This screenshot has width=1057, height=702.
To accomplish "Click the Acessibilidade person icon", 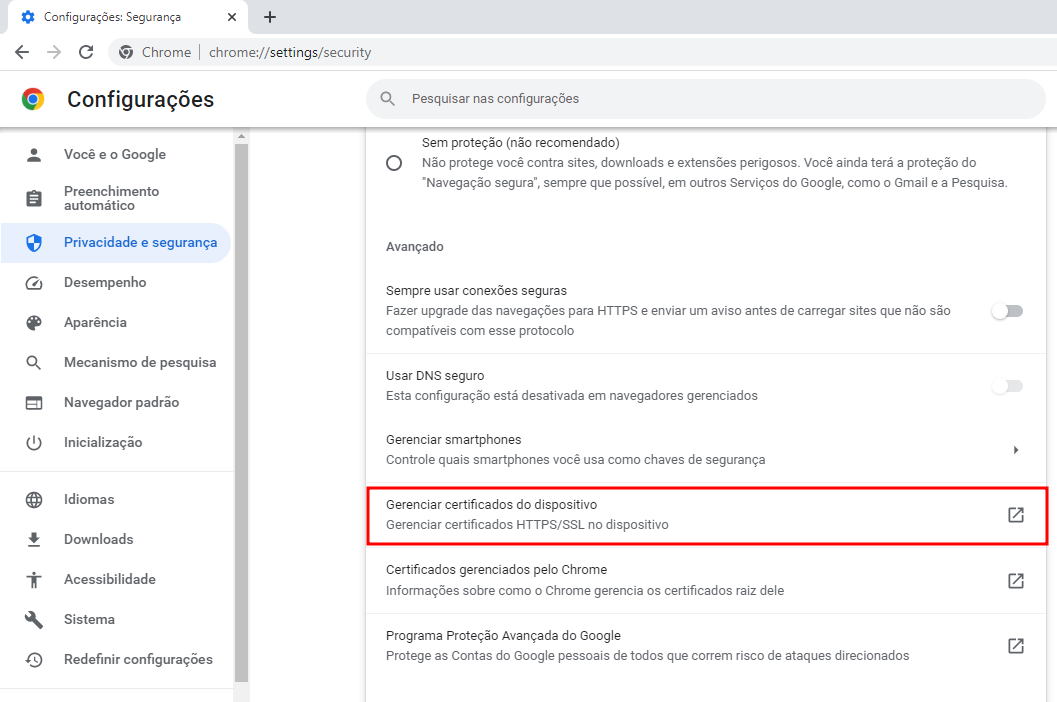I will (x=34, y=579).
